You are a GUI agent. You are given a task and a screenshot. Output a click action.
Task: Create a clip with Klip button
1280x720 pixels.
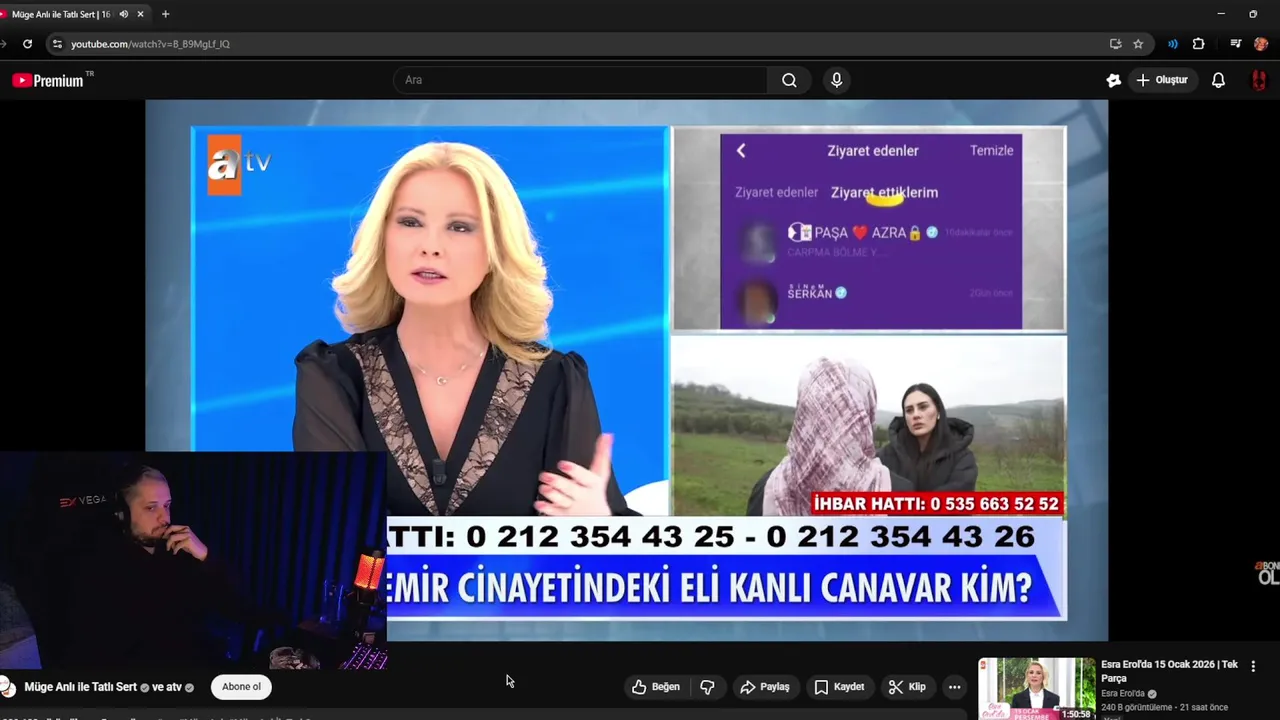[907, 687]
